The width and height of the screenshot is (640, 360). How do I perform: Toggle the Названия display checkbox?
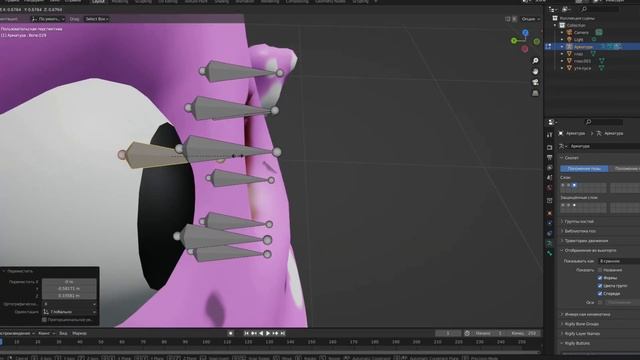pyautogui.click(x=600, y=270)
